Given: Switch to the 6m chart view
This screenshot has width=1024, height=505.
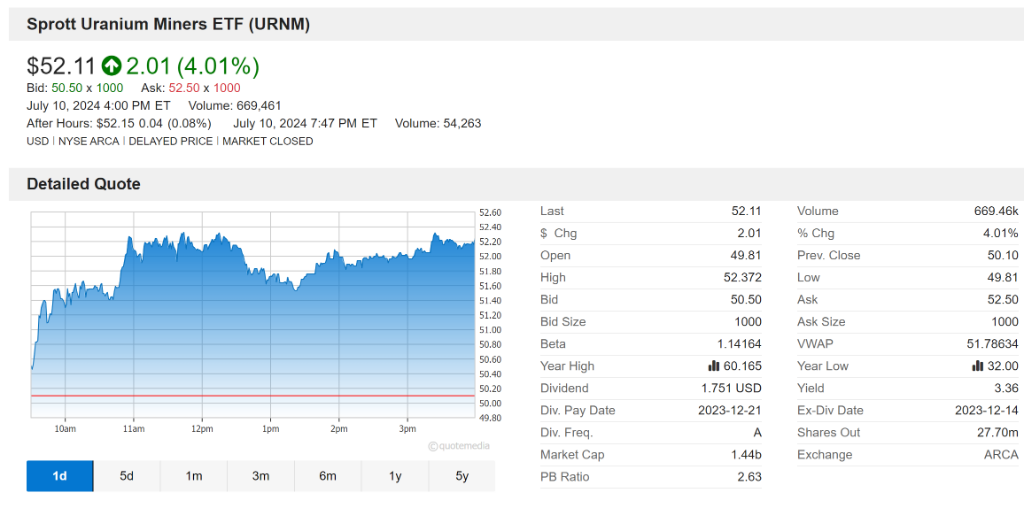Looking at the screenshot, I should click(x=328, y=476).
